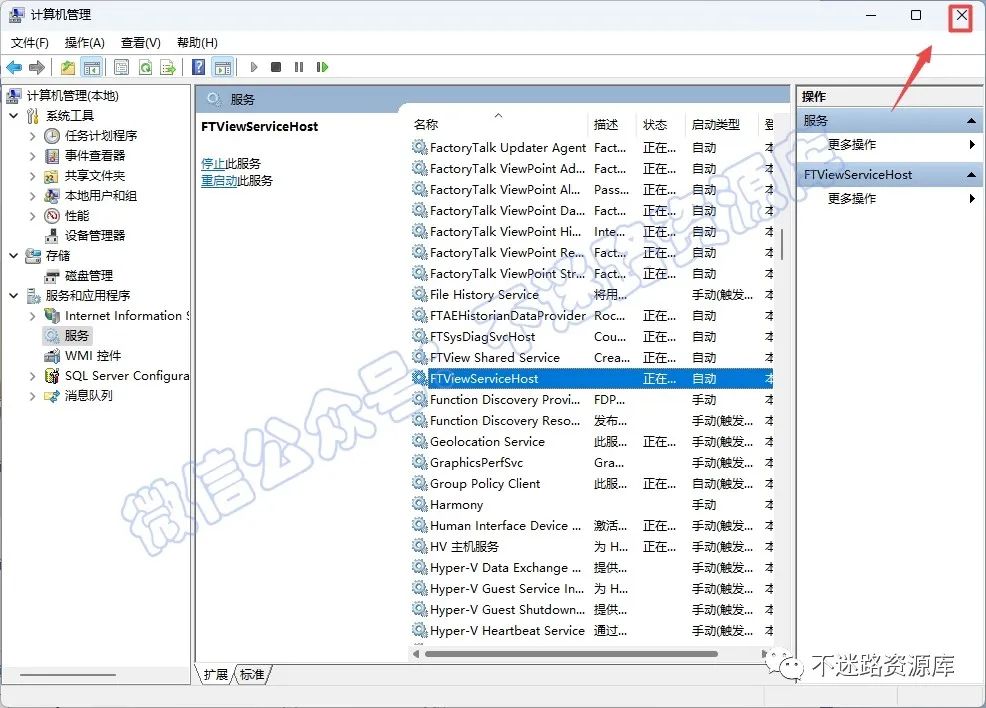Select 设备管理器 in the tree
The image size is (986, 708).
click(94, 236)
